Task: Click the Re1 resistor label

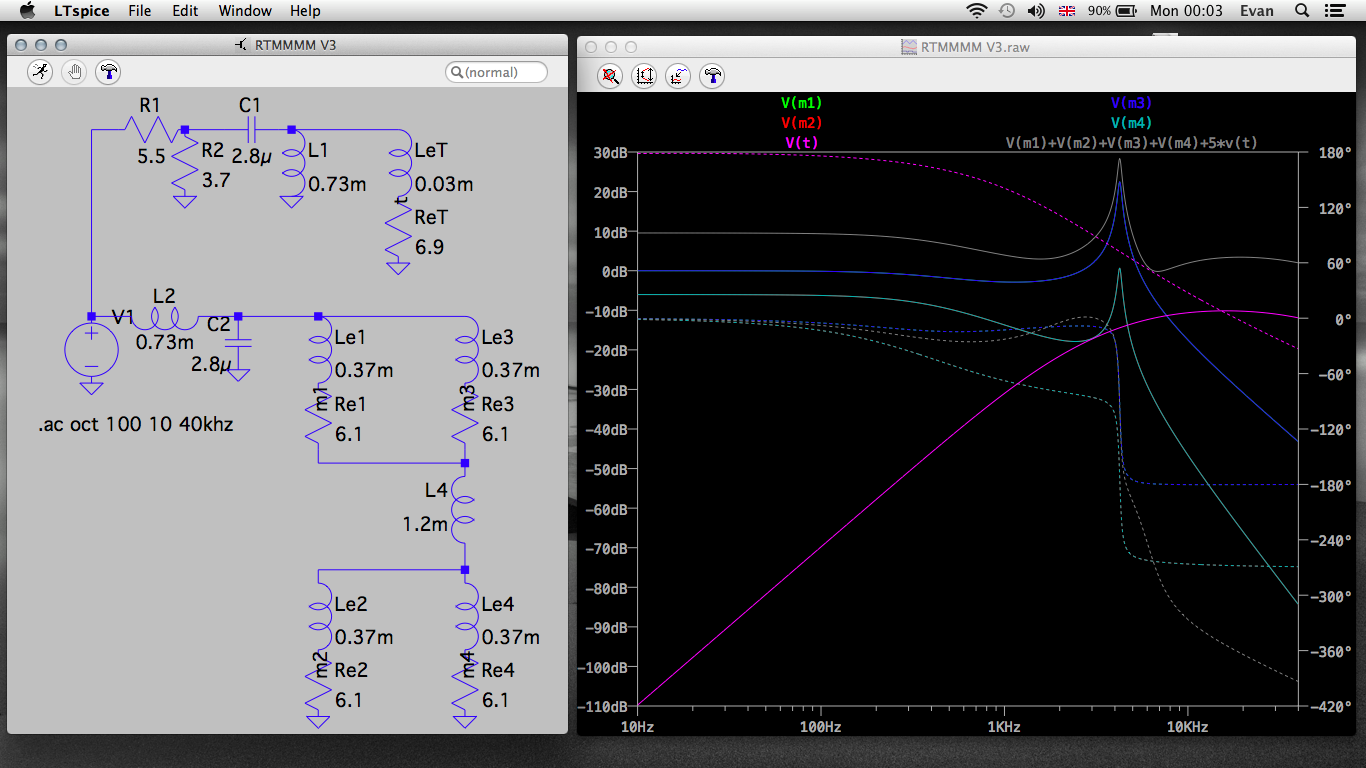Action: [350, 404]
